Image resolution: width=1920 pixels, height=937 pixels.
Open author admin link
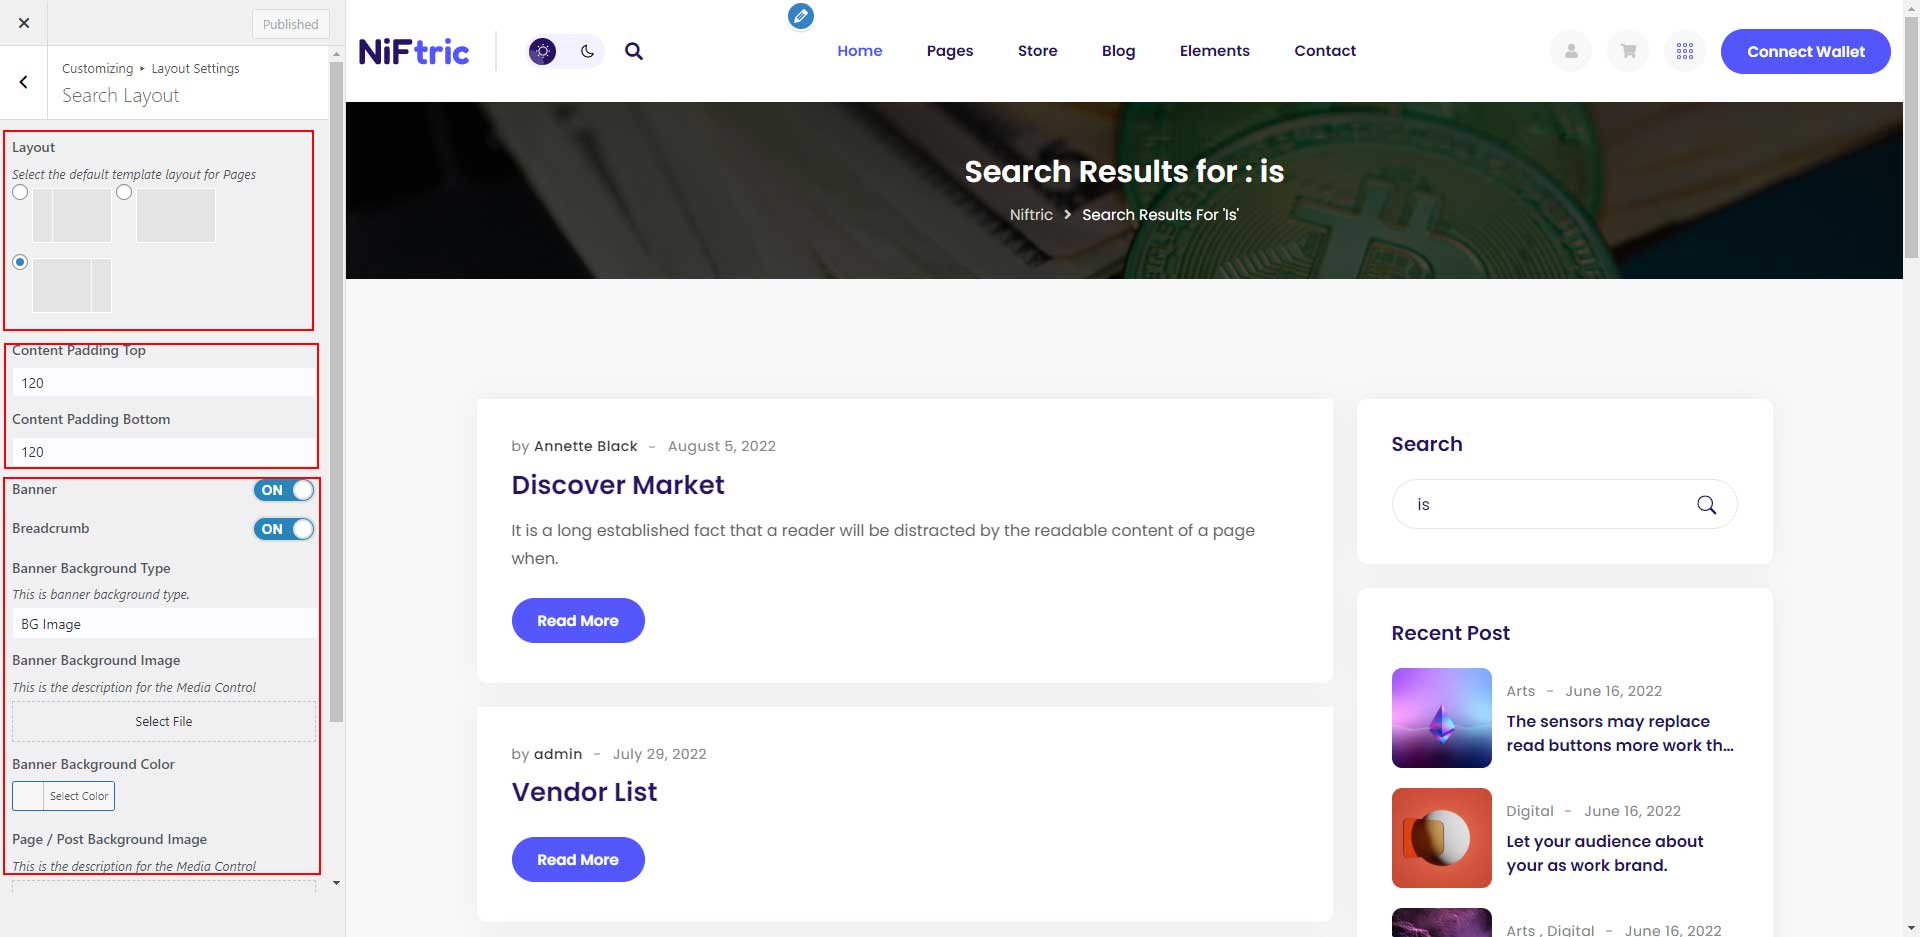(x=558, y=754)
